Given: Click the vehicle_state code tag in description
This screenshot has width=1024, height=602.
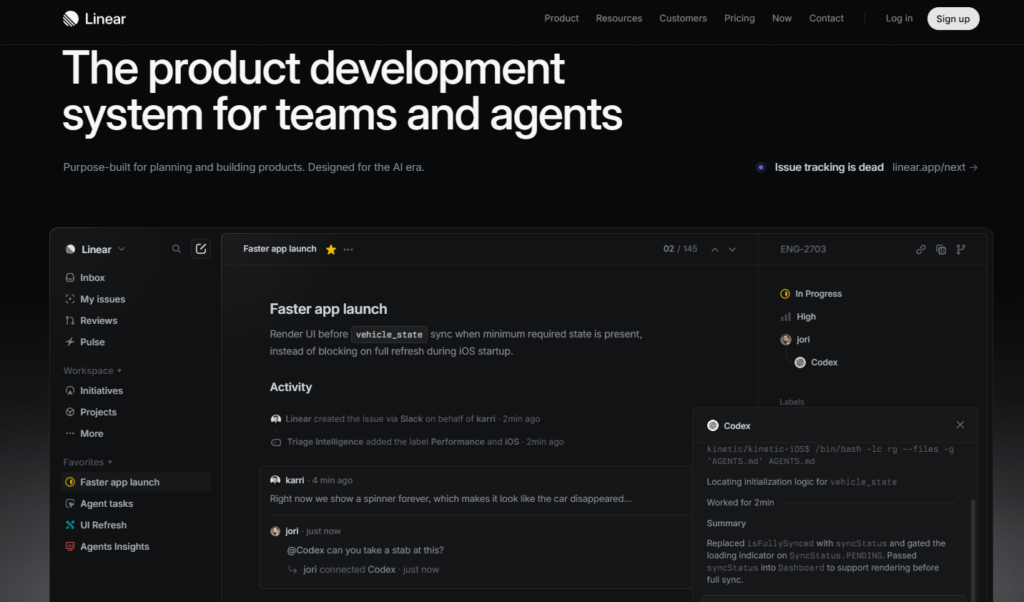Looking at the screenshot, I should pyautogui.click(x=389, y=334).
